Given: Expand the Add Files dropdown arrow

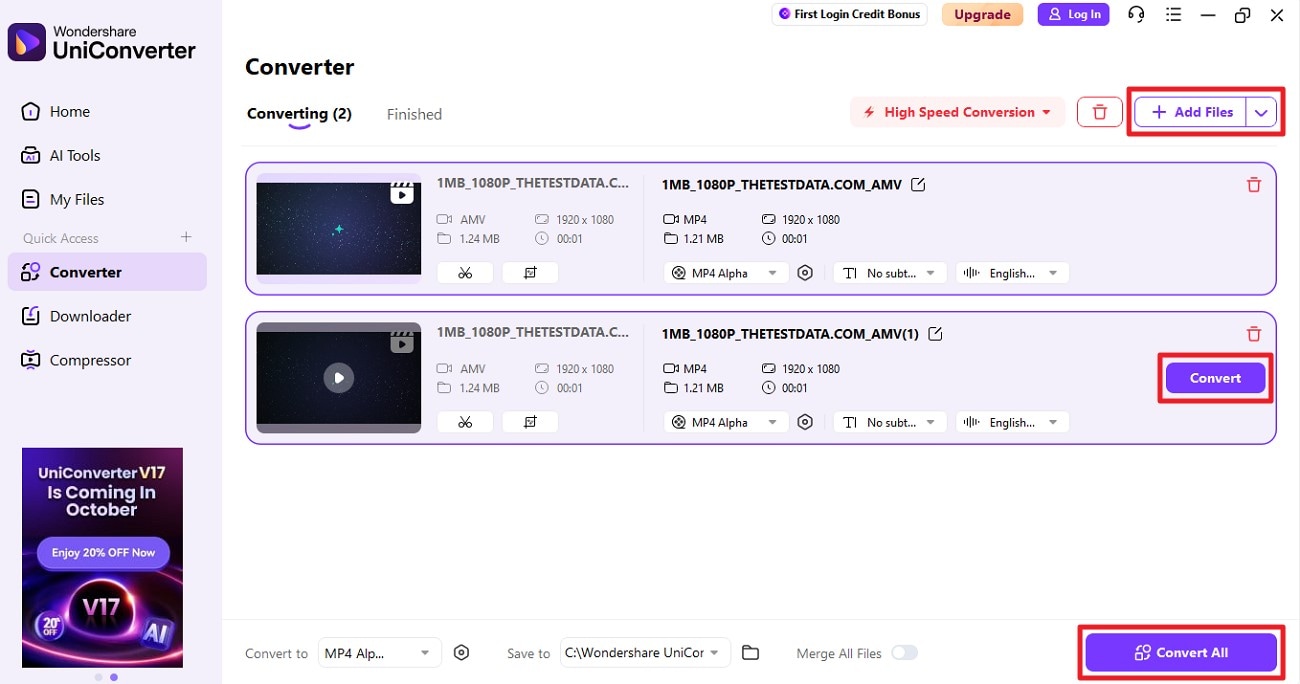Looking at the screenshot, I should pyautogui.click(x=1261, y=112).
